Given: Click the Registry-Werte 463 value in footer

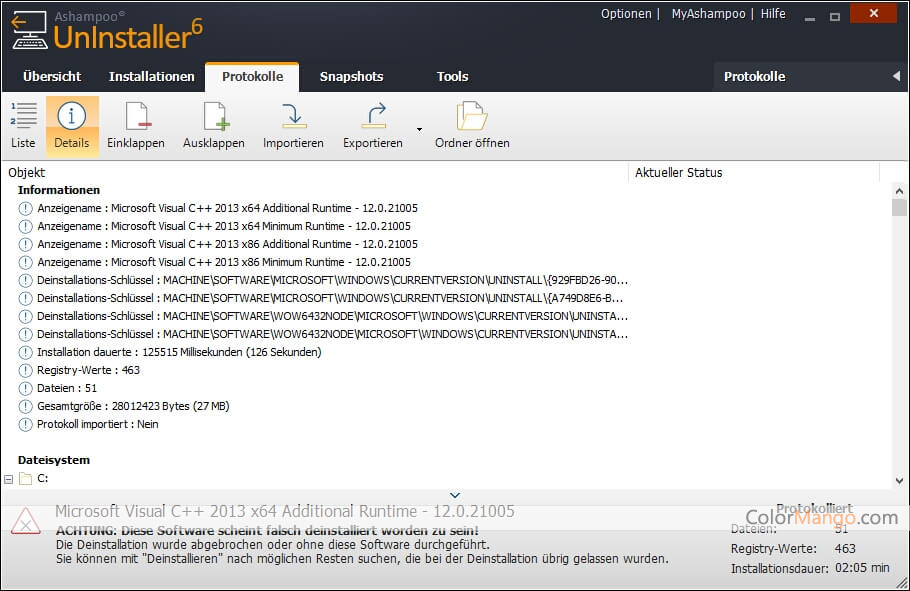Looking at the screenshot, I should pos(845,549).
